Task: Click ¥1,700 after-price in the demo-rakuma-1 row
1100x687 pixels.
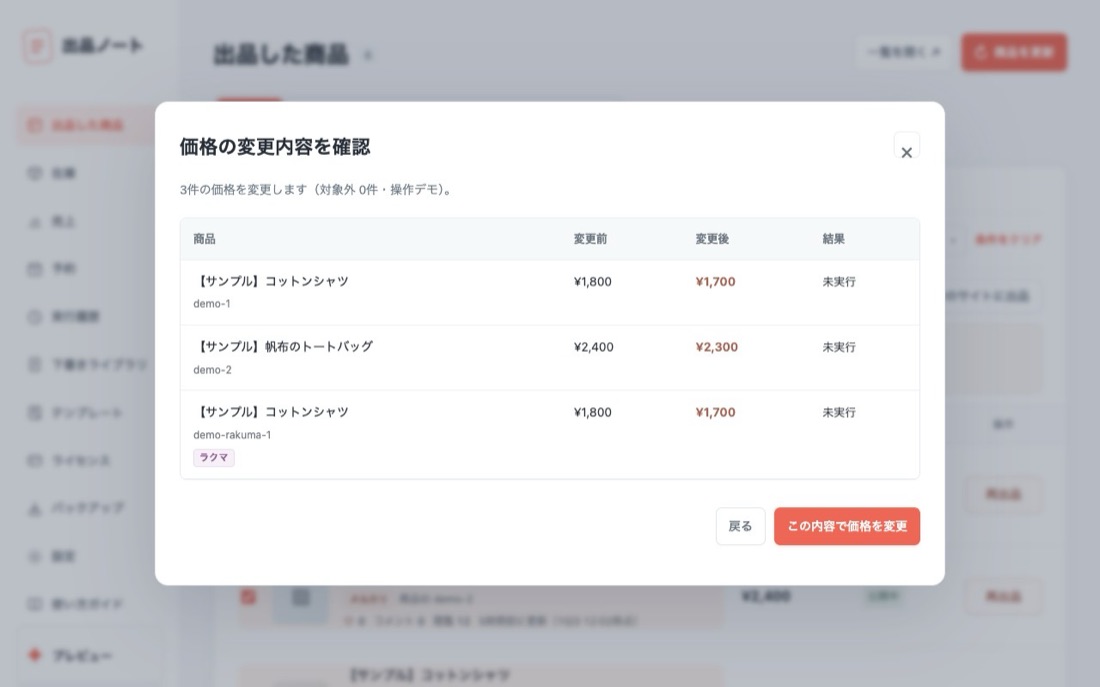Action: pos(716,413)
